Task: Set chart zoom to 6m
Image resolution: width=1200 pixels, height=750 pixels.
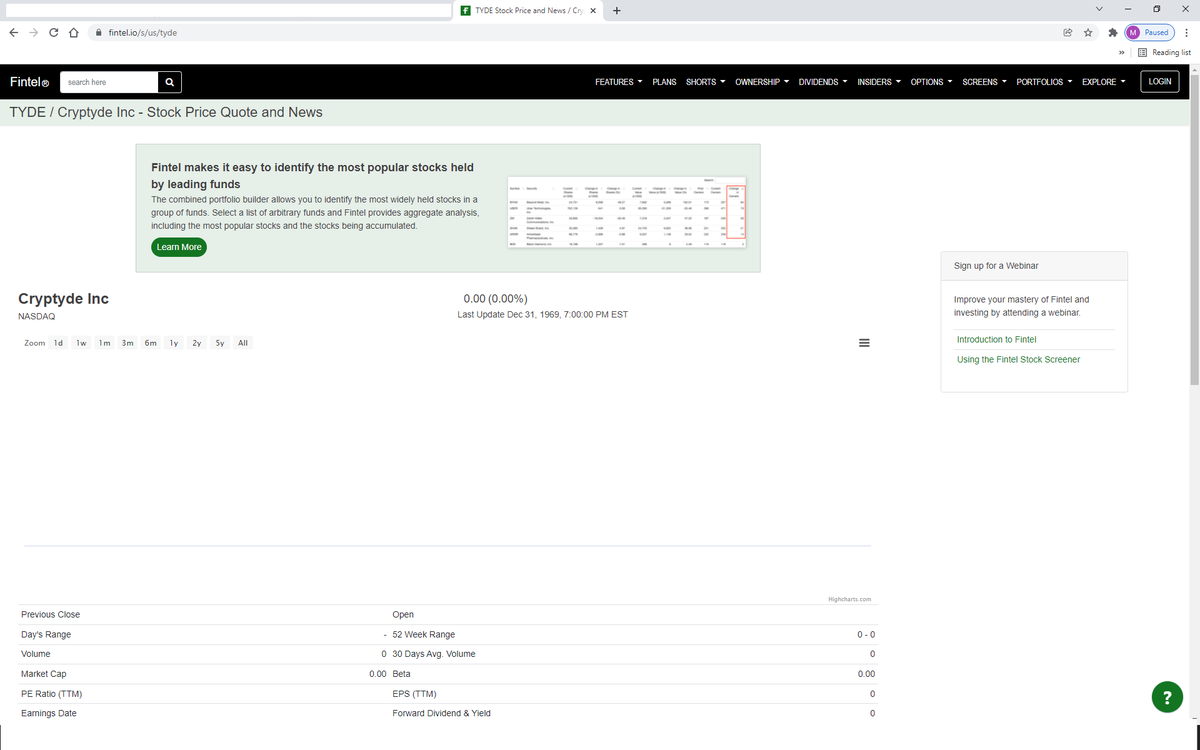Action: (150, 343)
